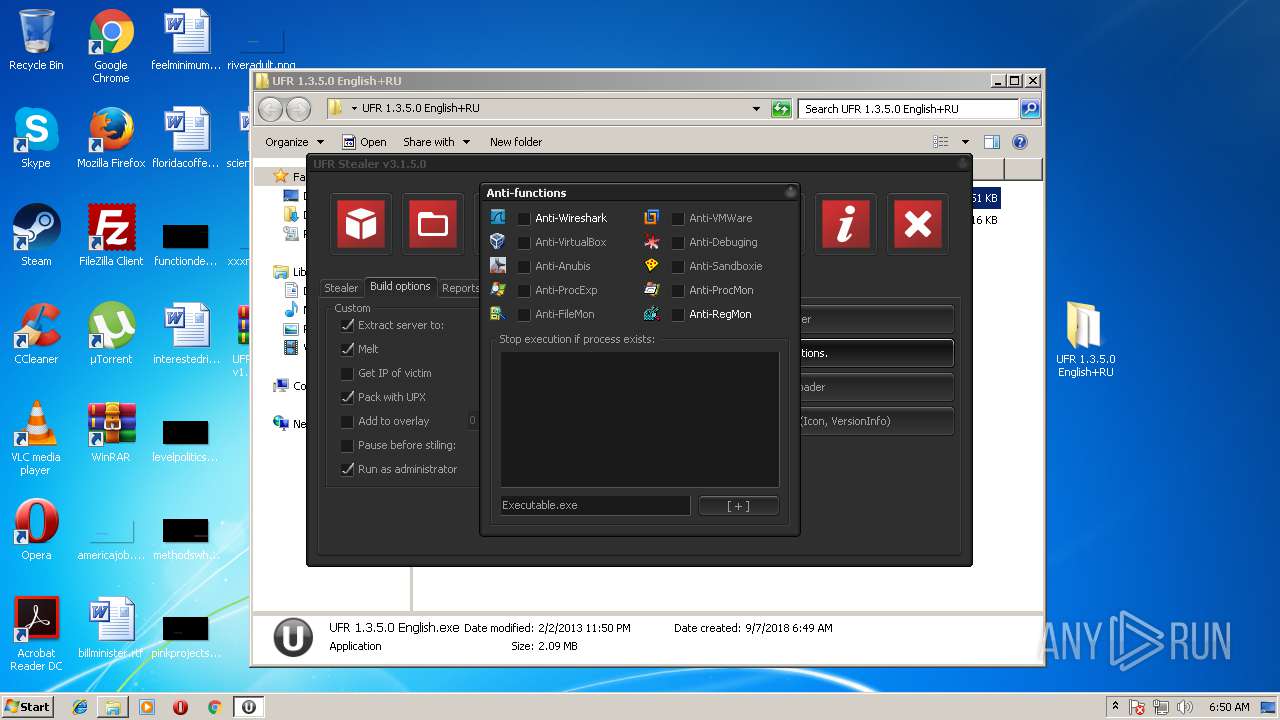Open Skype desktop shortcut
1280x720 pixels.
(x=36, y=139)
